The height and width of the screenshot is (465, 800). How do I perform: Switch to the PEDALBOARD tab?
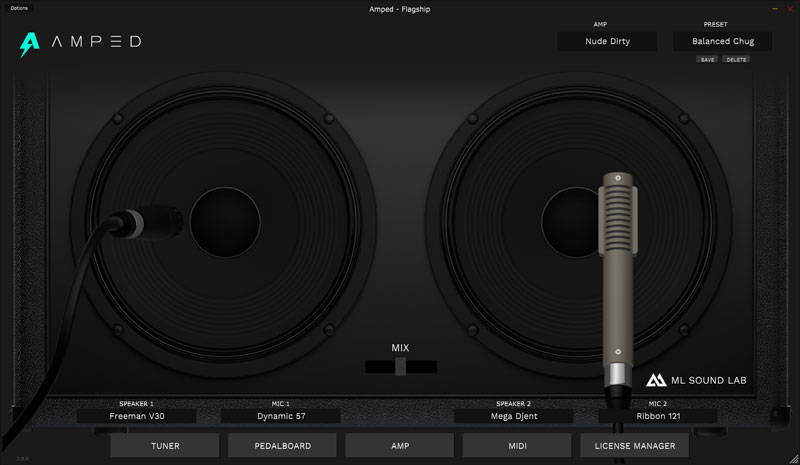(x=282, y=446)
